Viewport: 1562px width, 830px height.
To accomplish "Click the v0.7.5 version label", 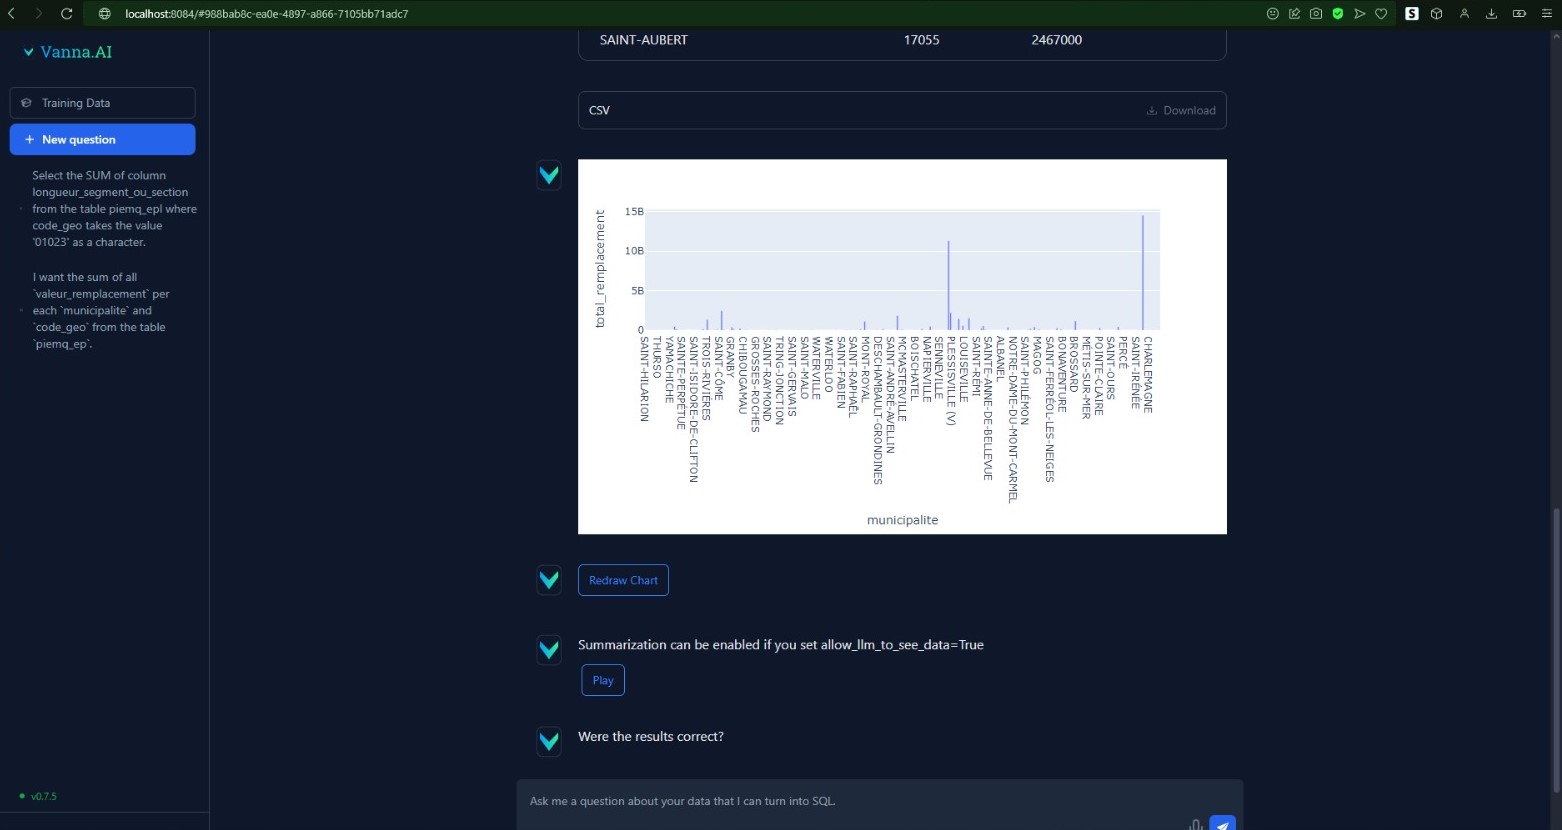I will 43,796.
